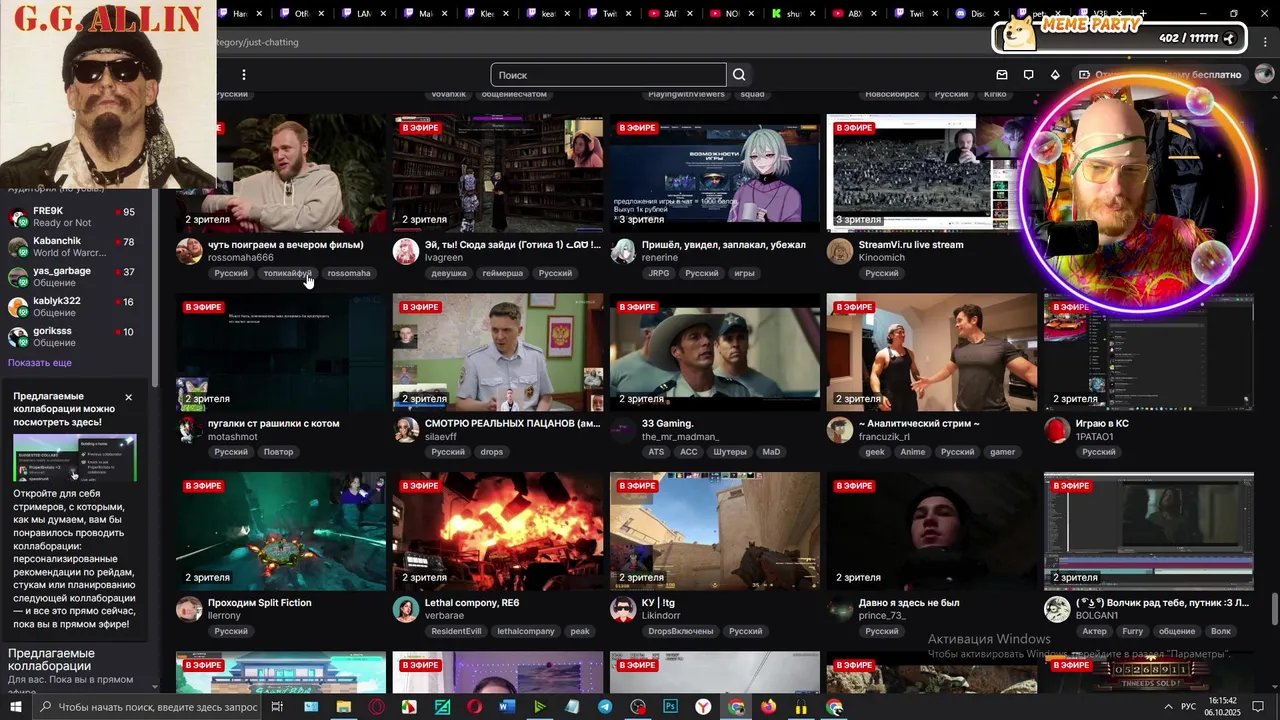Screen dimensions: 1280x720
Task: Open francuzik_rl channel avatar
Action: (840, 430)
